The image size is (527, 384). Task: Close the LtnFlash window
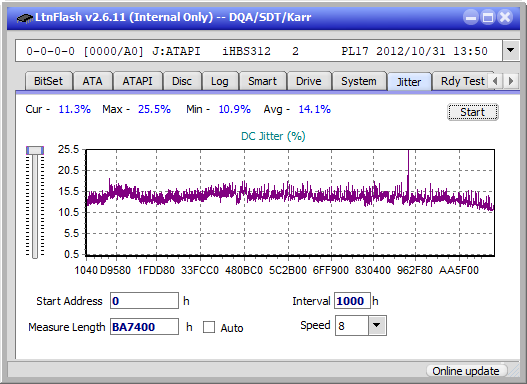pos(505,17)
